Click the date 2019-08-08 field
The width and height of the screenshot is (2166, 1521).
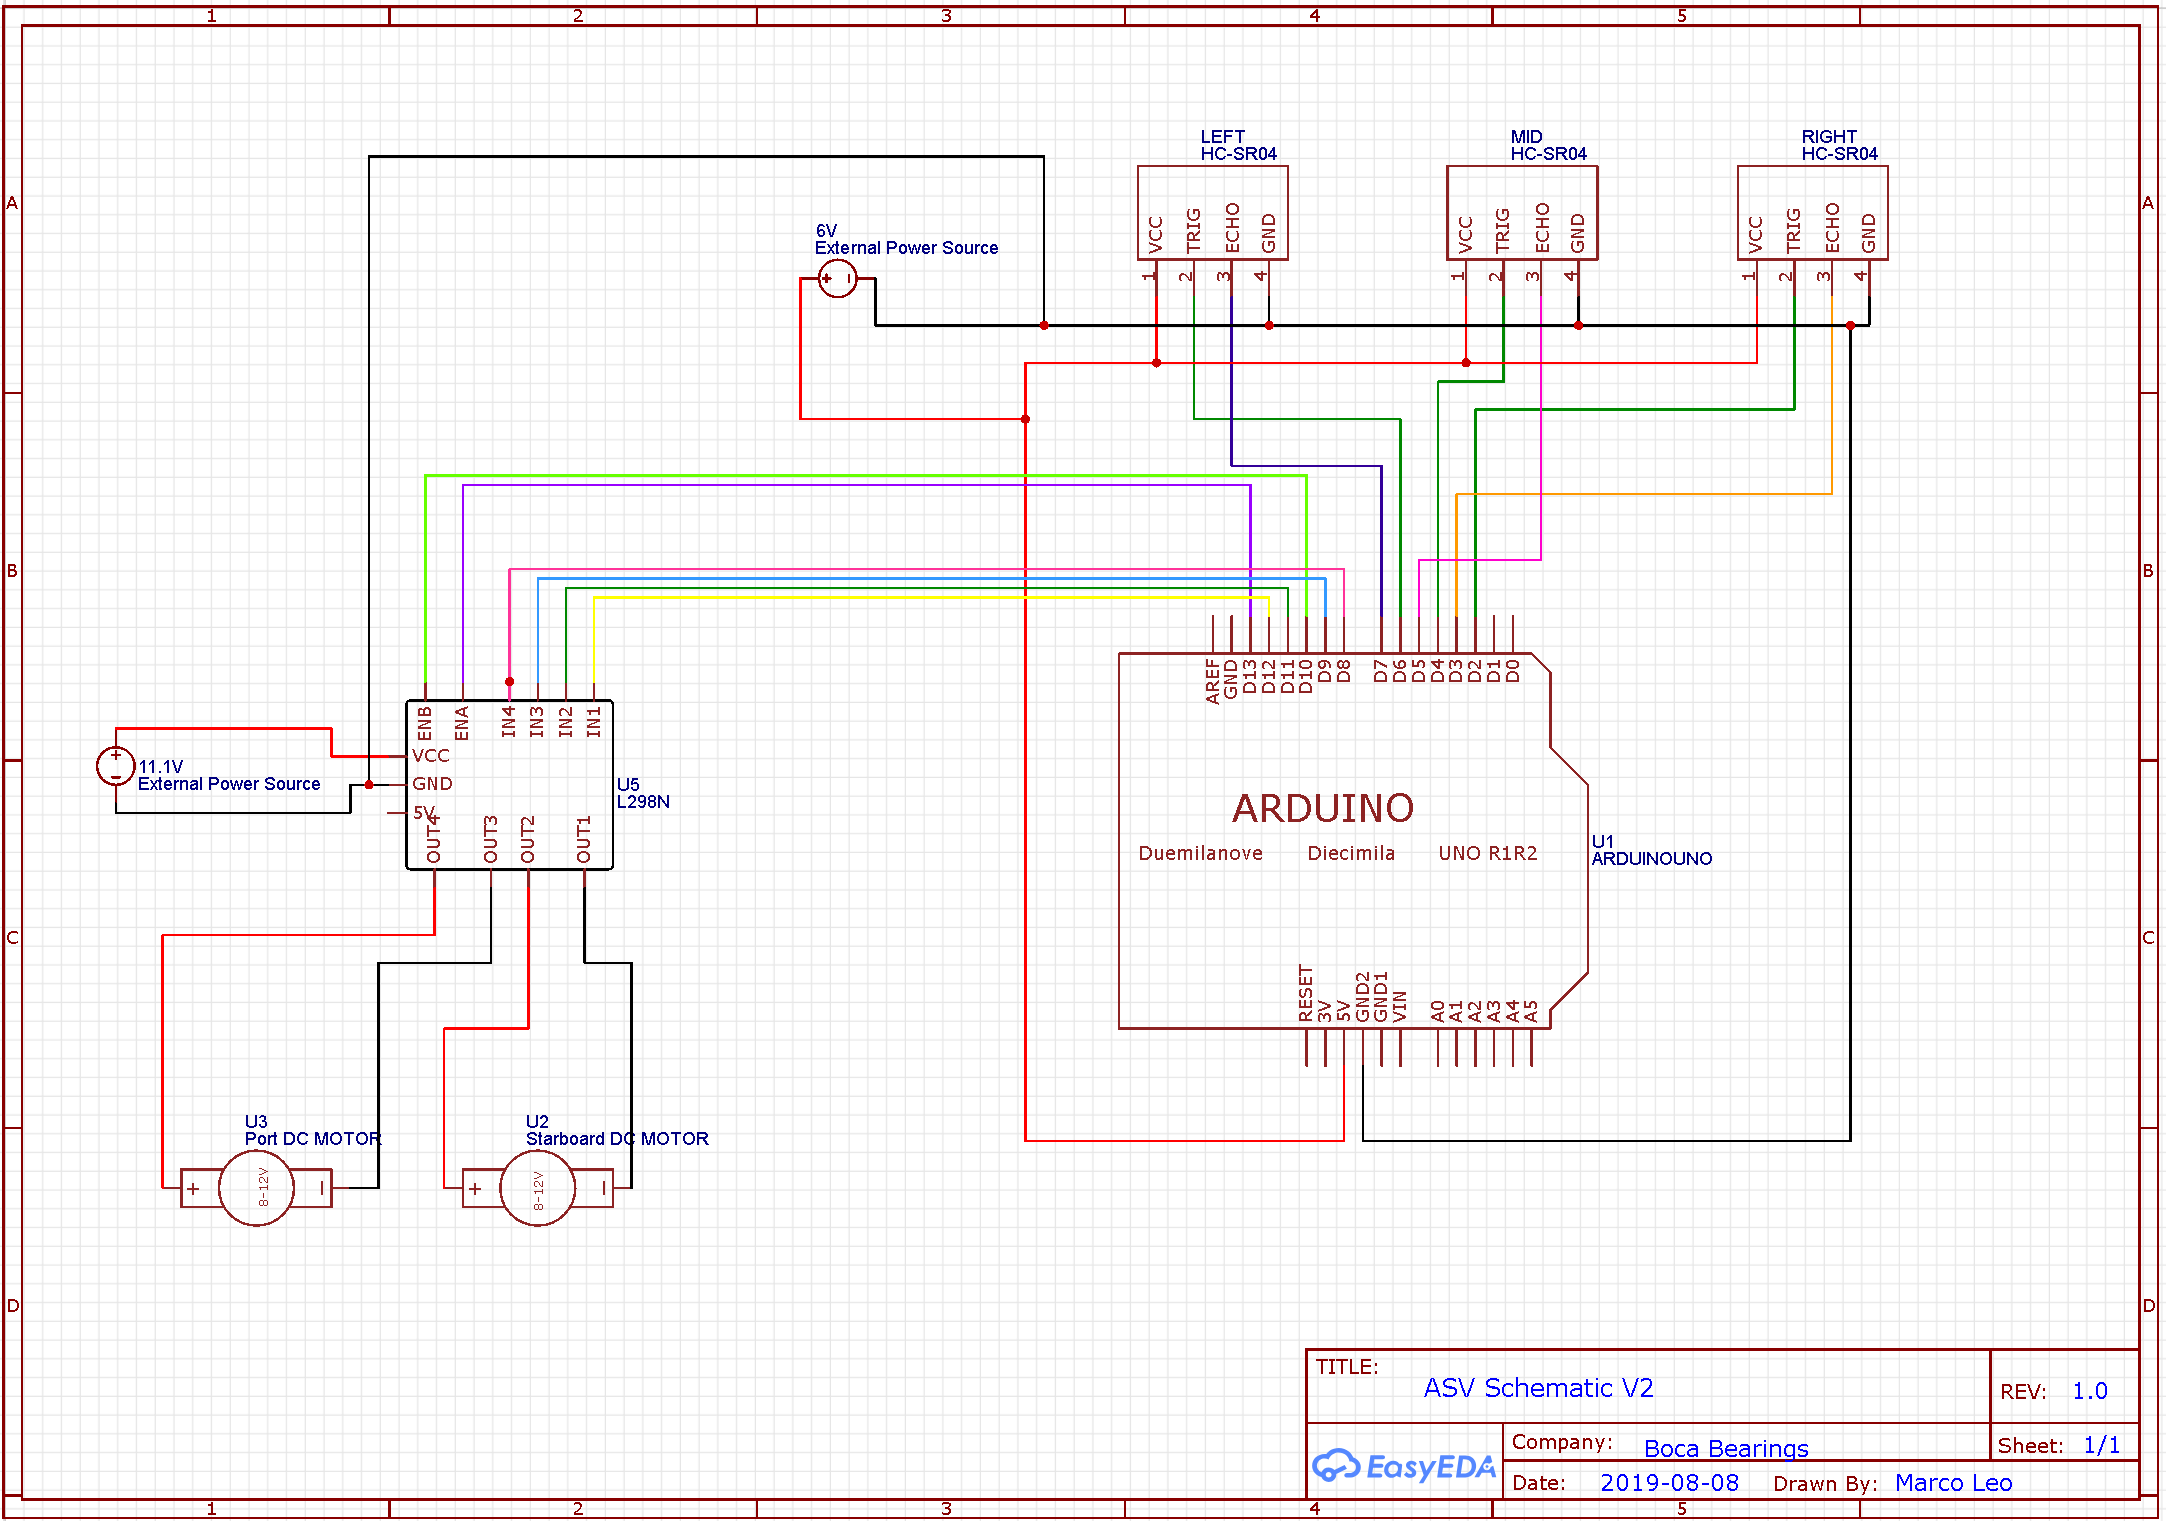coord(1669,1483)
